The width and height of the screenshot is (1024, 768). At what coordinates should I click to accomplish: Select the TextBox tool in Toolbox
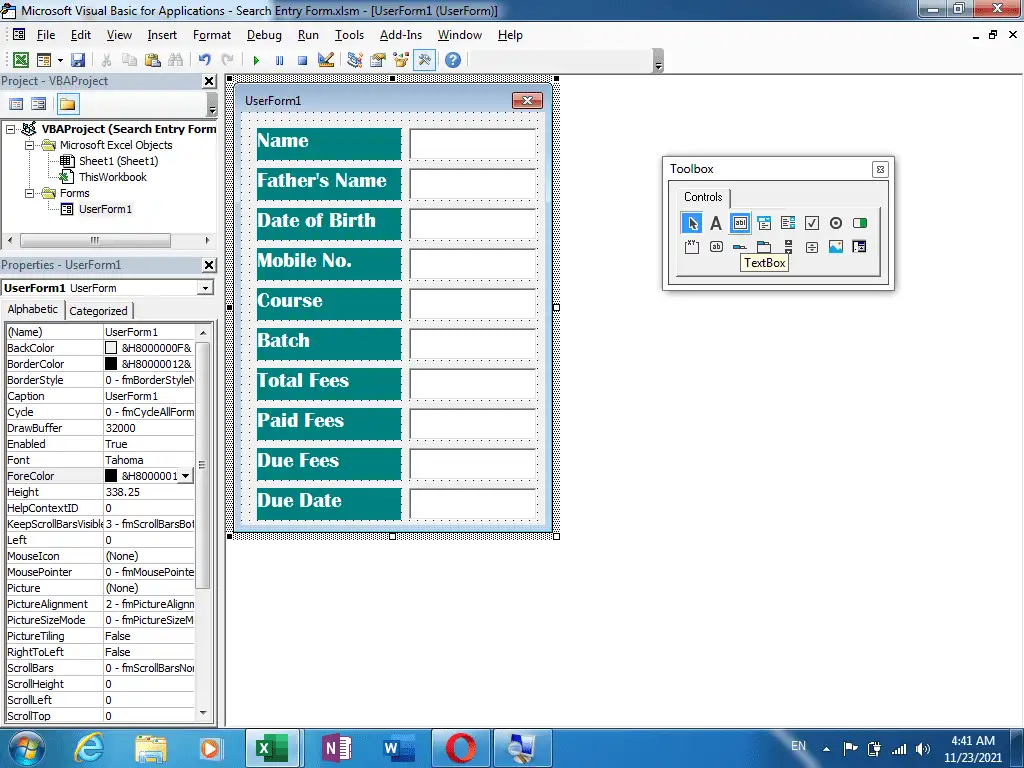(740, 223)
